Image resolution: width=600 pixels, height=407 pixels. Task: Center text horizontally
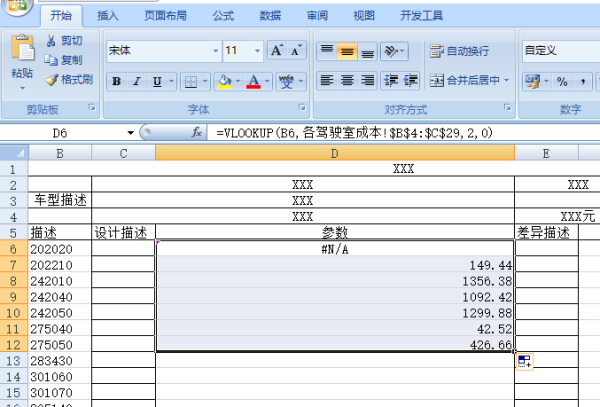(347, 81)
